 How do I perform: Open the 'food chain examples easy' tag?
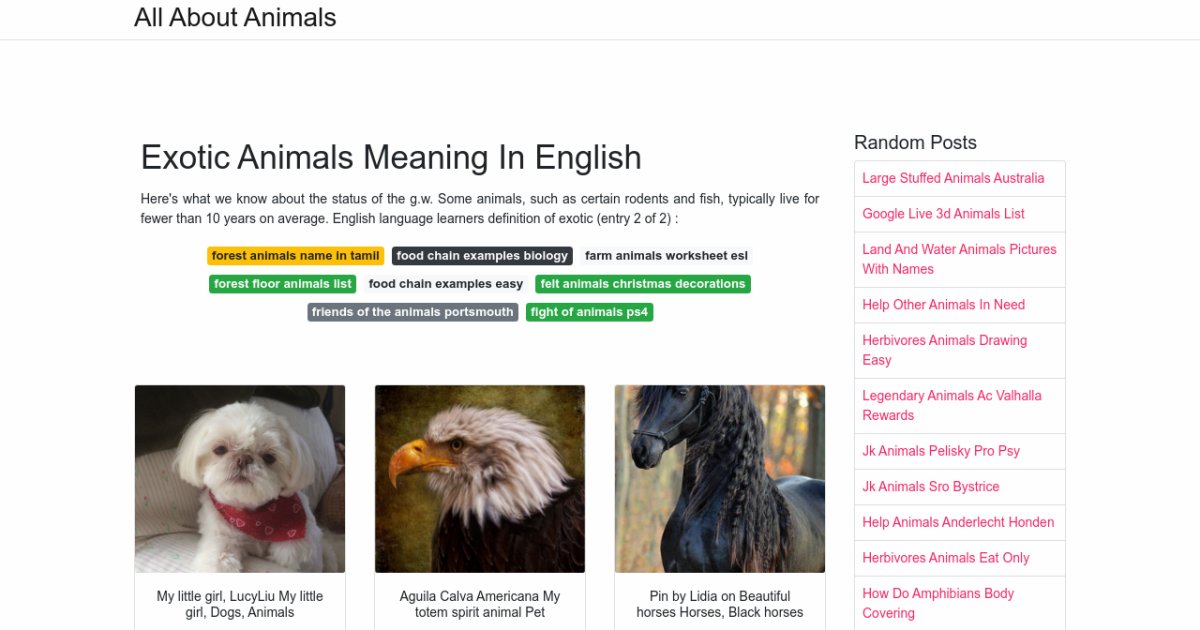(x=446, y=284)
